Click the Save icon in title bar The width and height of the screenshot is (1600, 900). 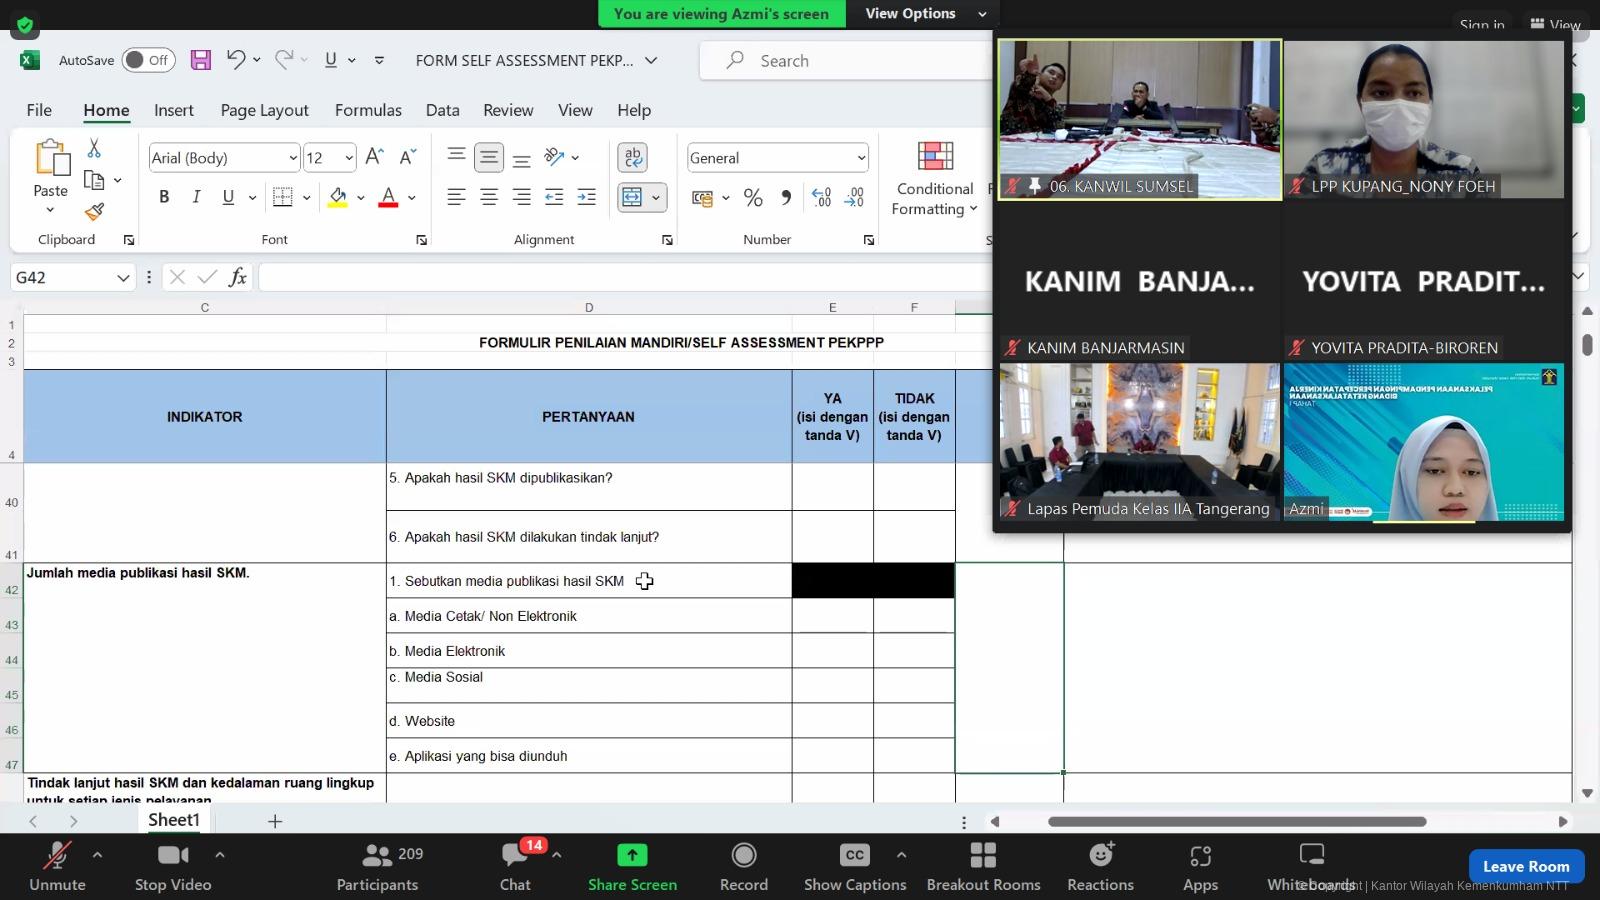click(x=201, y=60)
